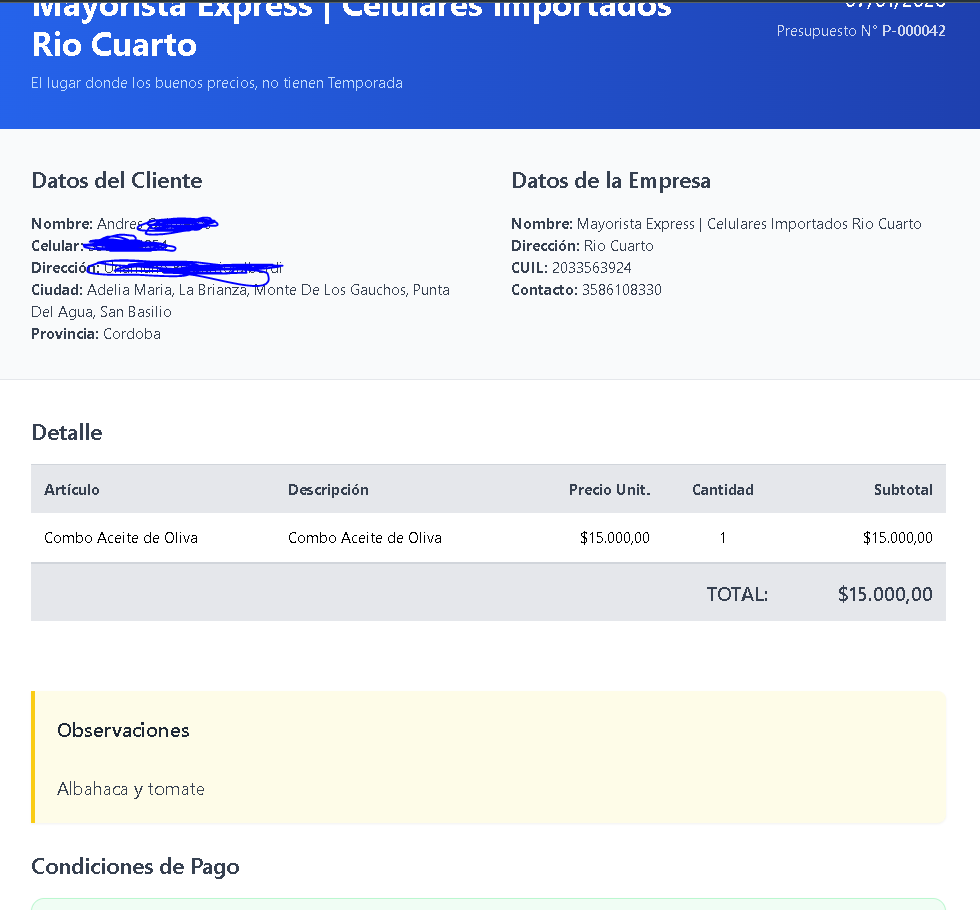The height and width of the screenshot is (910, 980).
Task: Select the Datos de la Empresa heading
Action: tap(611, 181)
